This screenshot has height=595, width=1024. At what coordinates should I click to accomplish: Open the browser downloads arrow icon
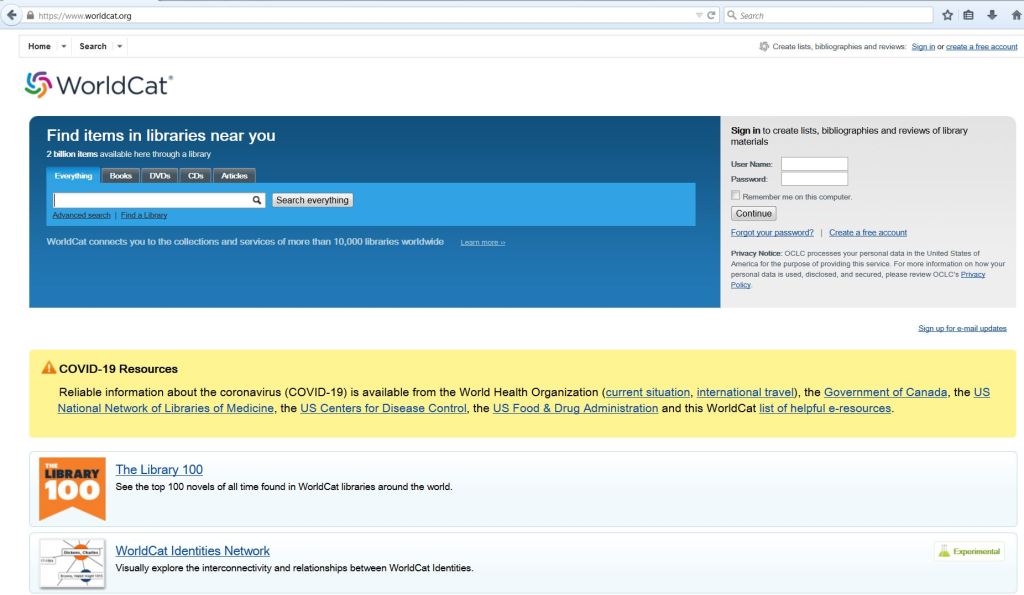991,15
